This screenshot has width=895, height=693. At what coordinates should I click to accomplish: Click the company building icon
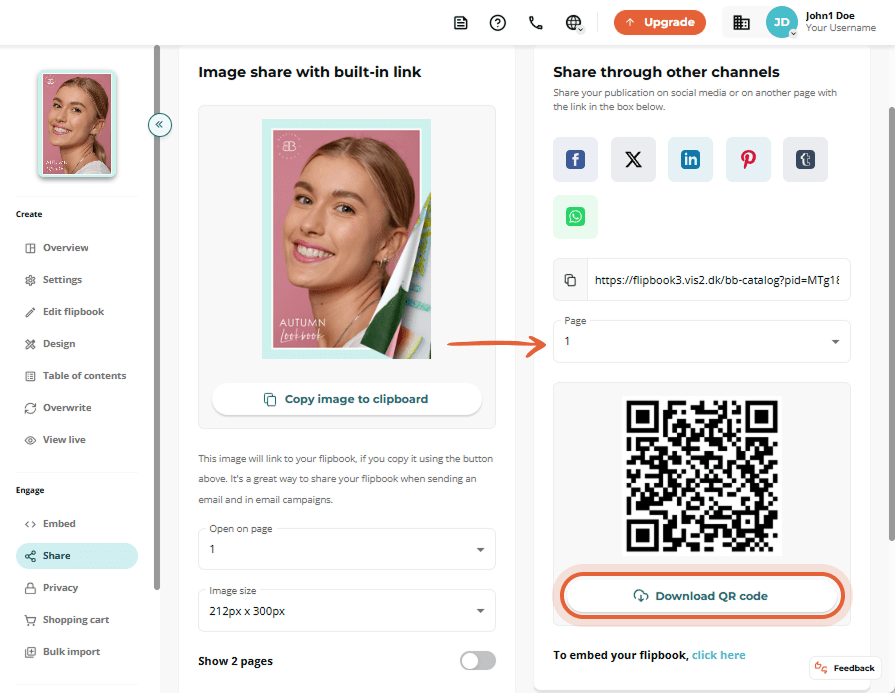coord(741,23)
